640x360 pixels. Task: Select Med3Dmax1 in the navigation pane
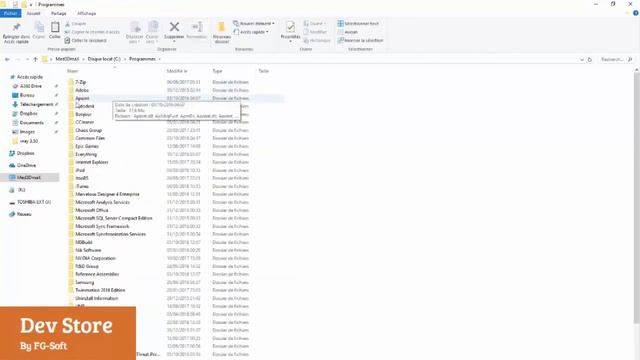[x=29, y=178]
